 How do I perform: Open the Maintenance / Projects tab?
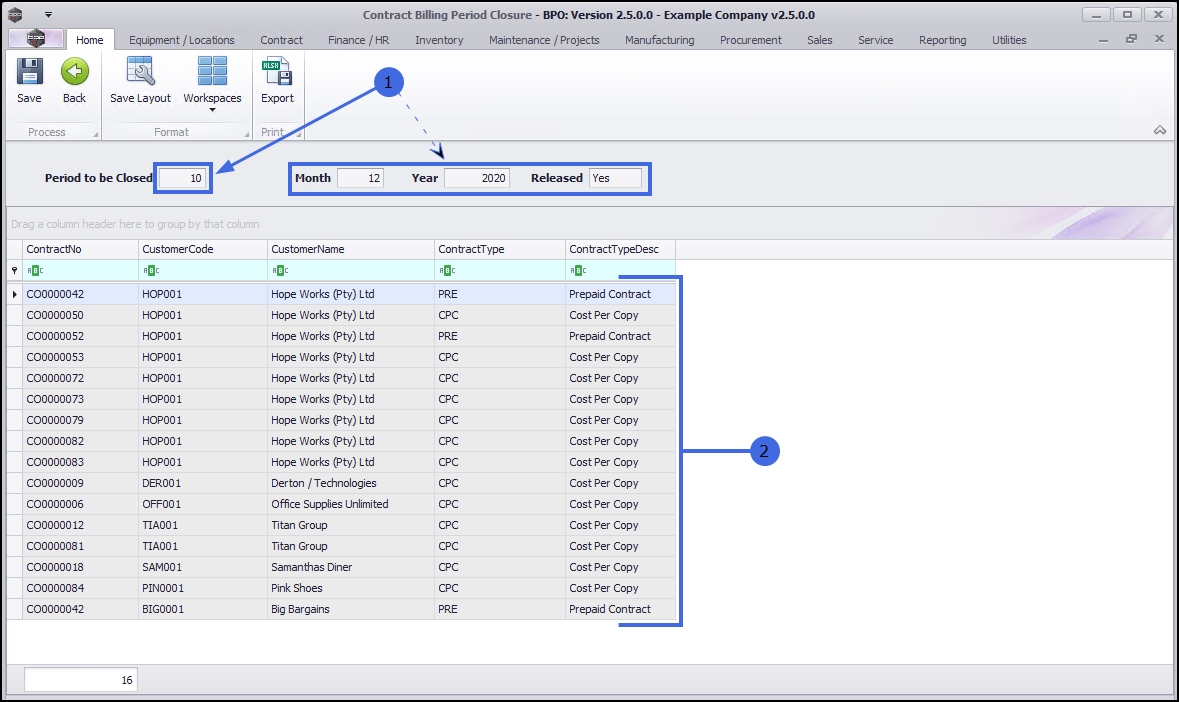tap(544, 40)
